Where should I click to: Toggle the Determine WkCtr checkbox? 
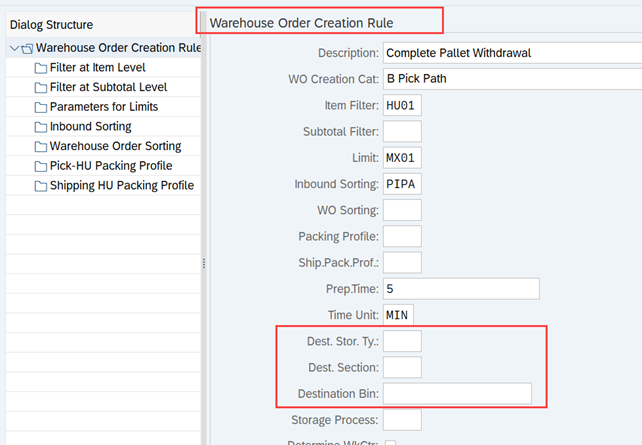pos(391,443)
